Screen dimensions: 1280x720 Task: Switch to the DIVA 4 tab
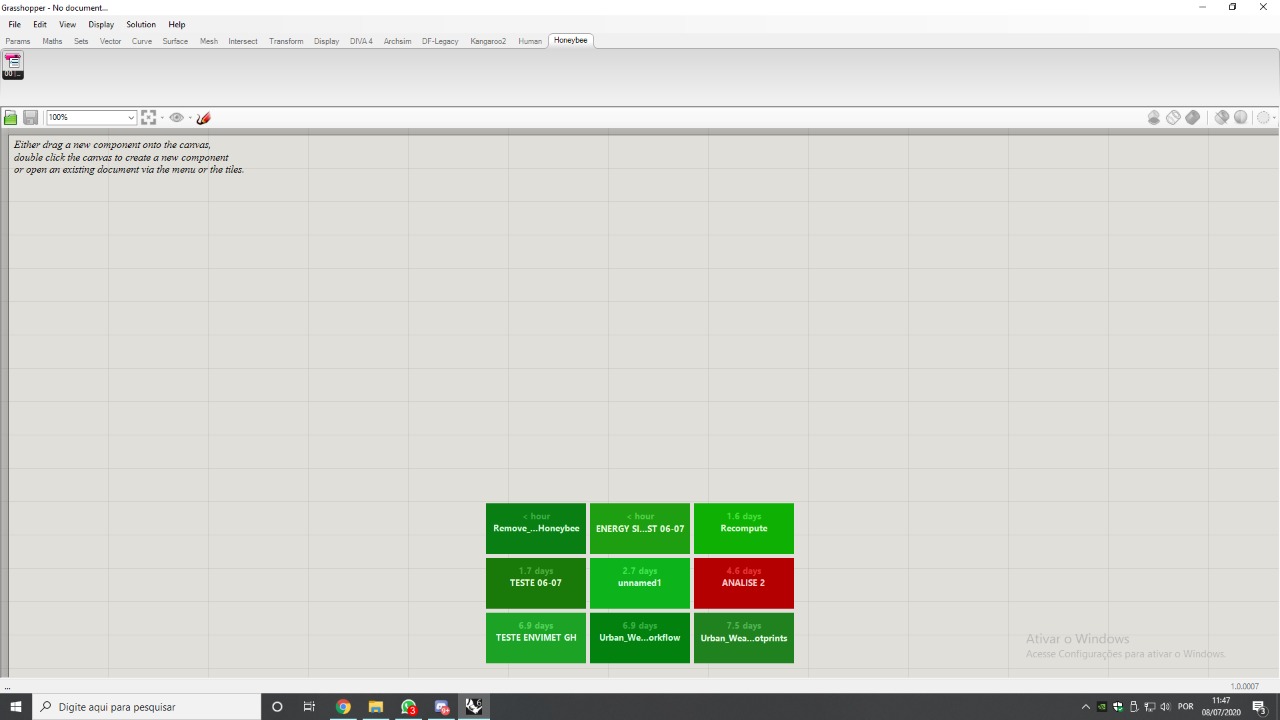click(x=361, y=41)
